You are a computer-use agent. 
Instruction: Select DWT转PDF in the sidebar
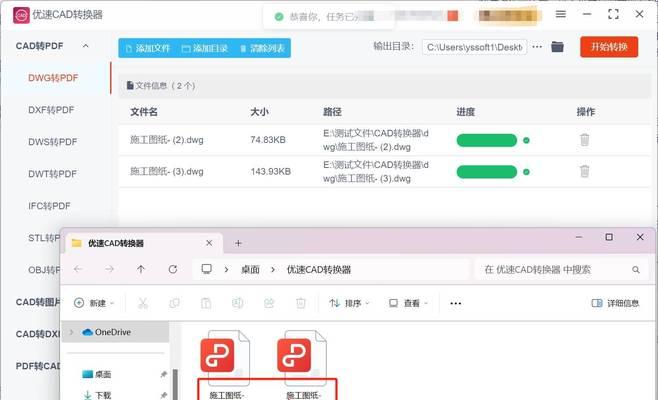[x=52, y=174]
